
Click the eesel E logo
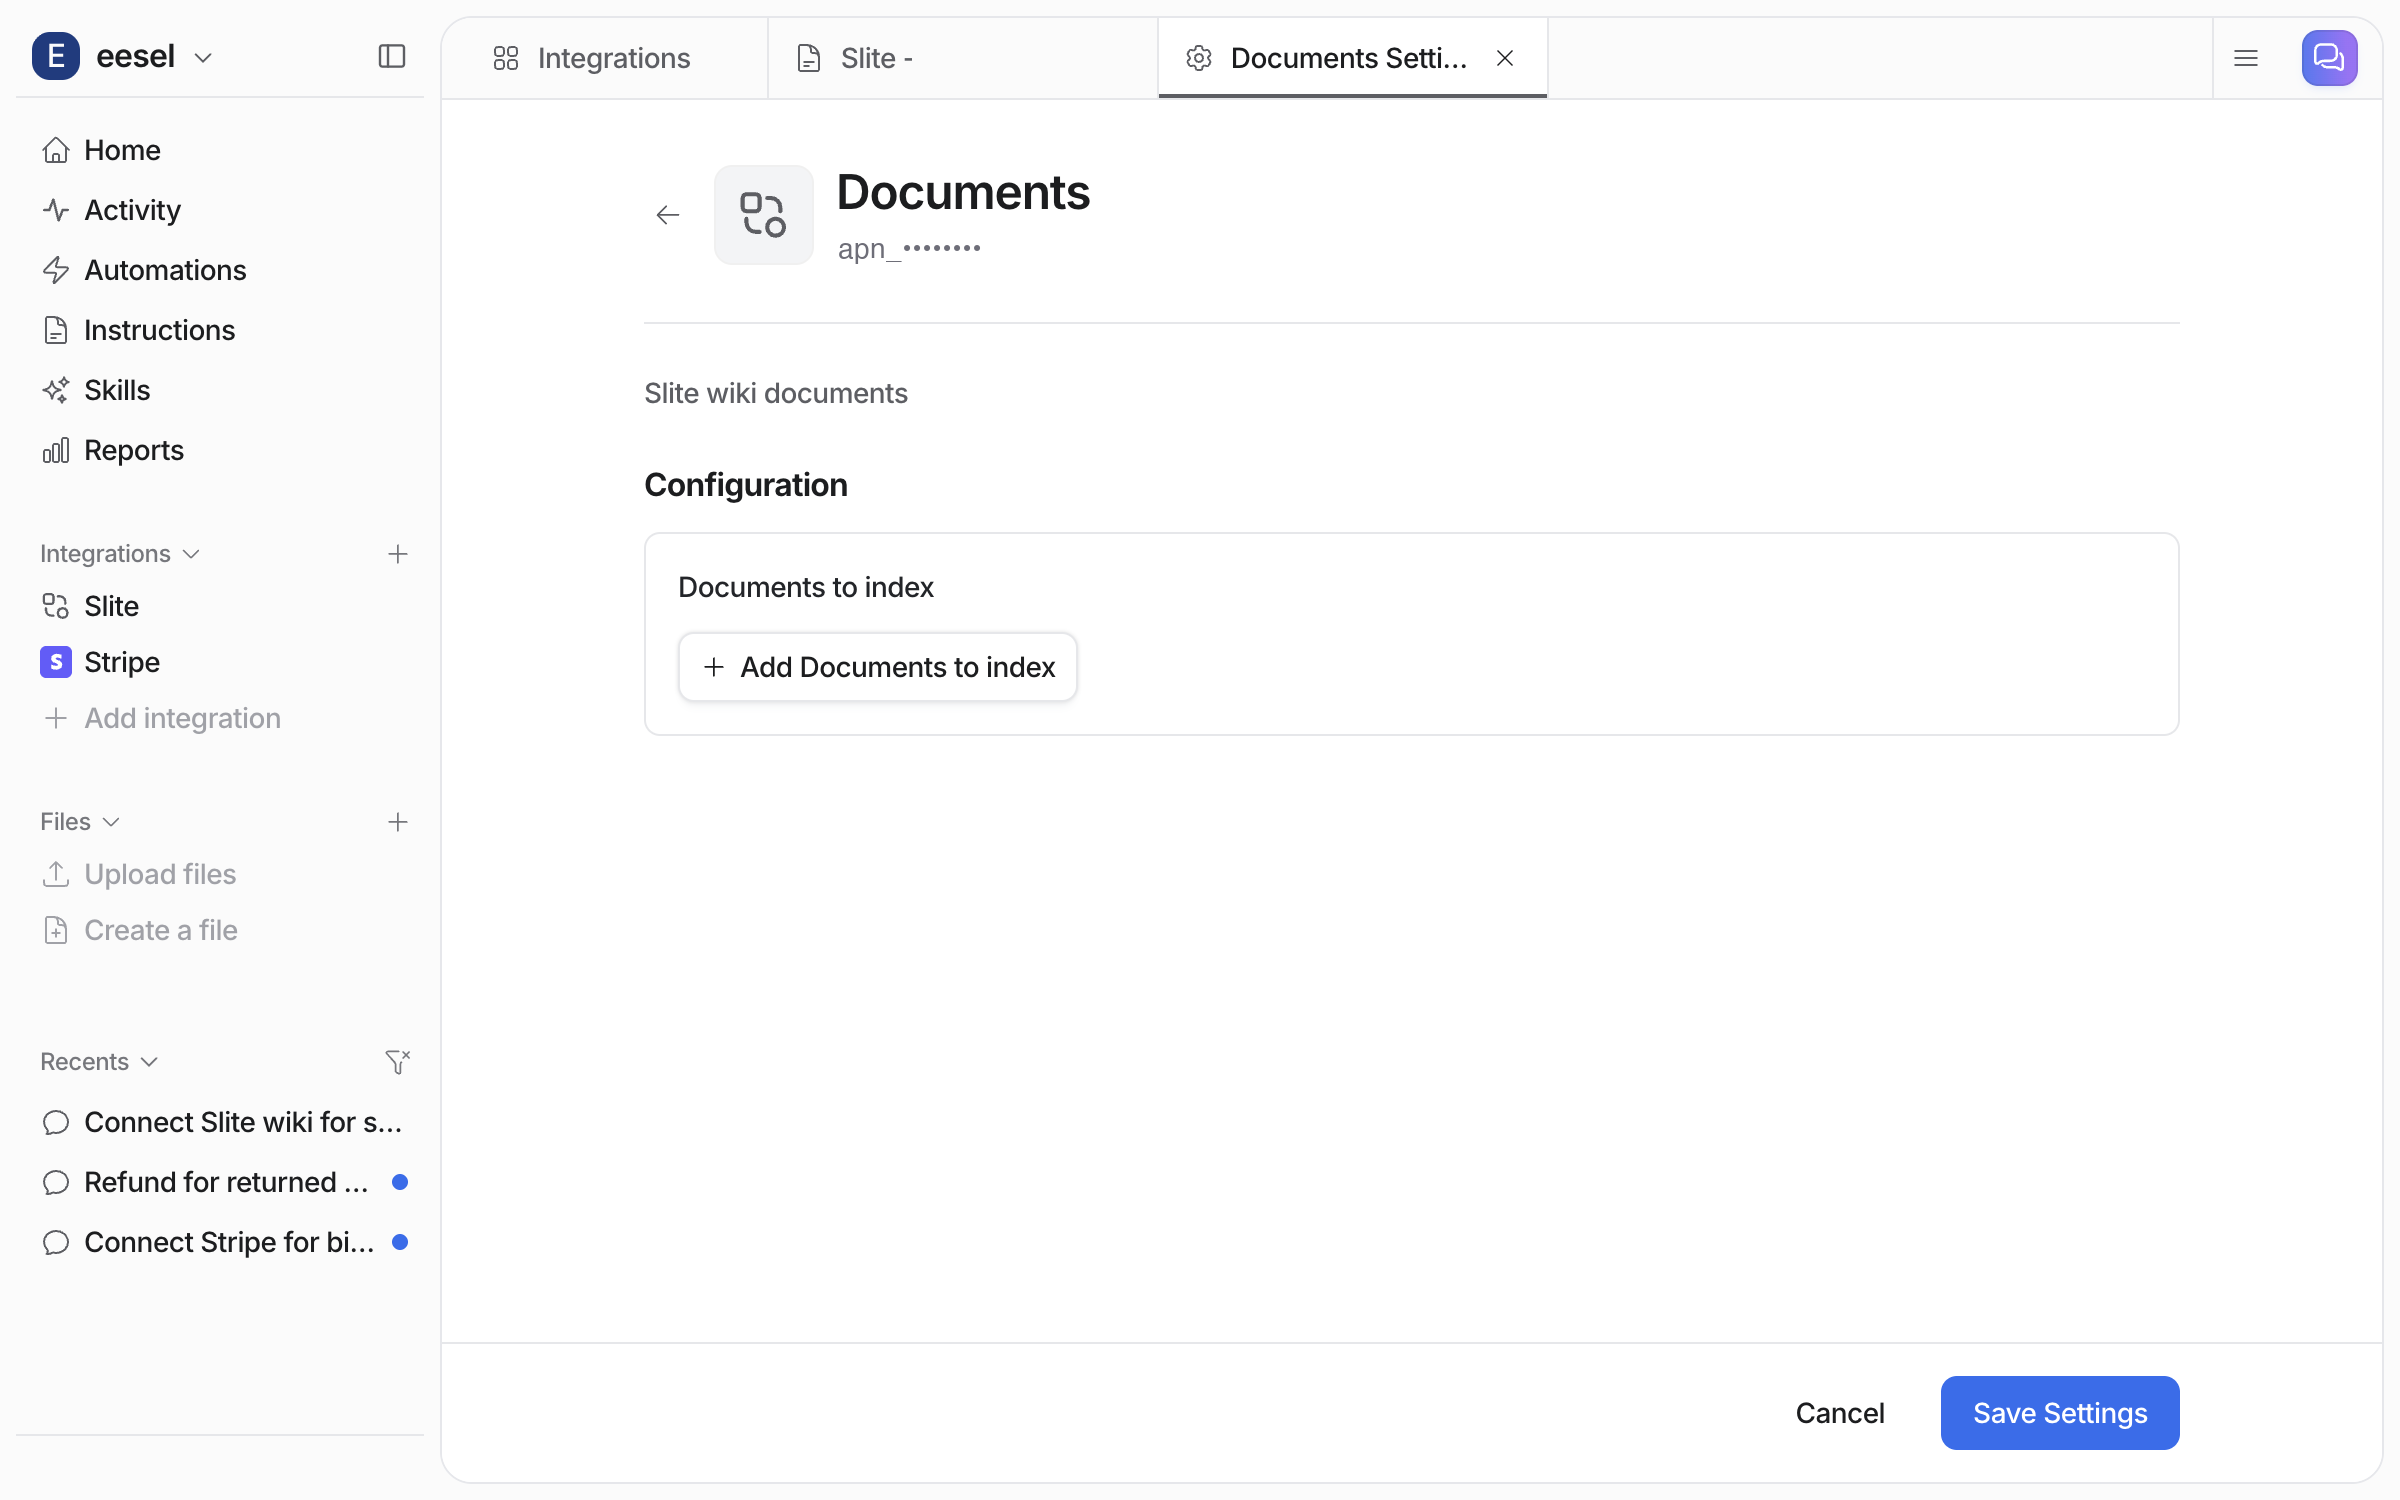click(55, 56)
